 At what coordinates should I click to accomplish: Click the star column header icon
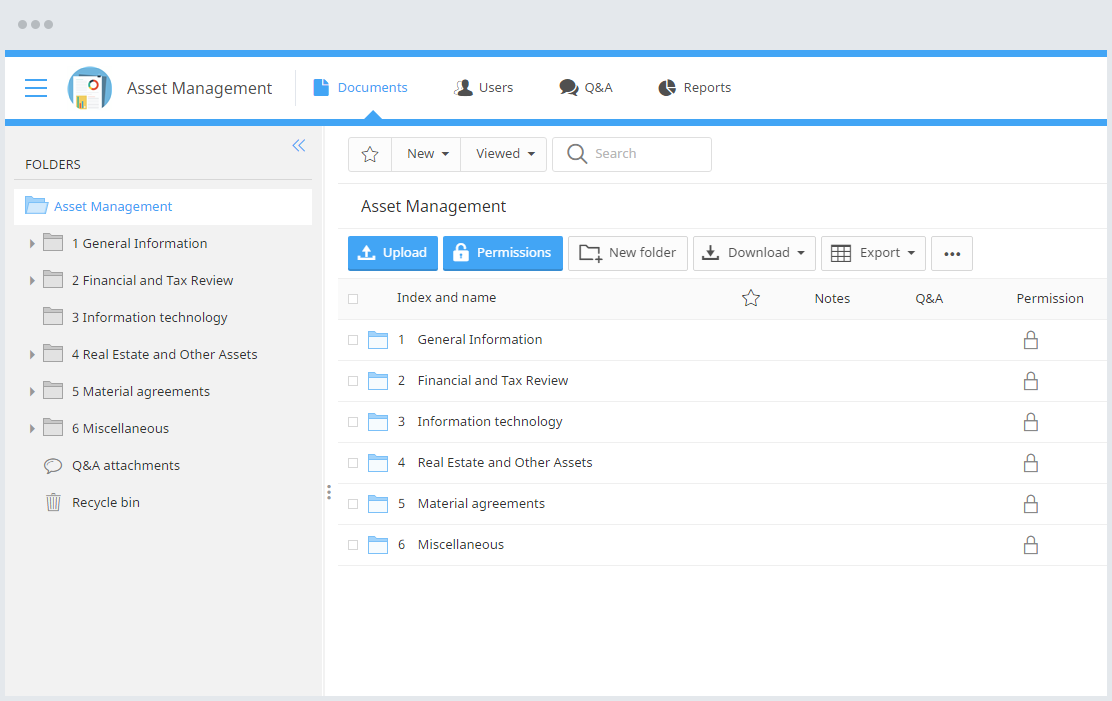751,298
